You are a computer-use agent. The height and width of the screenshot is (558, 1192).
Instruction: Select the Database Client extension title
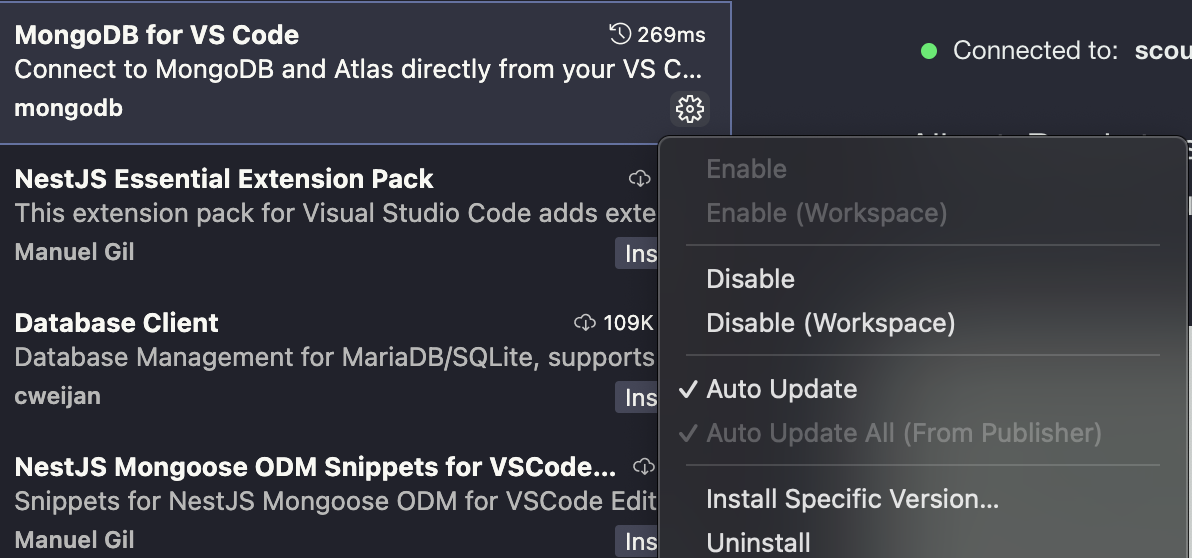[117, 323]
